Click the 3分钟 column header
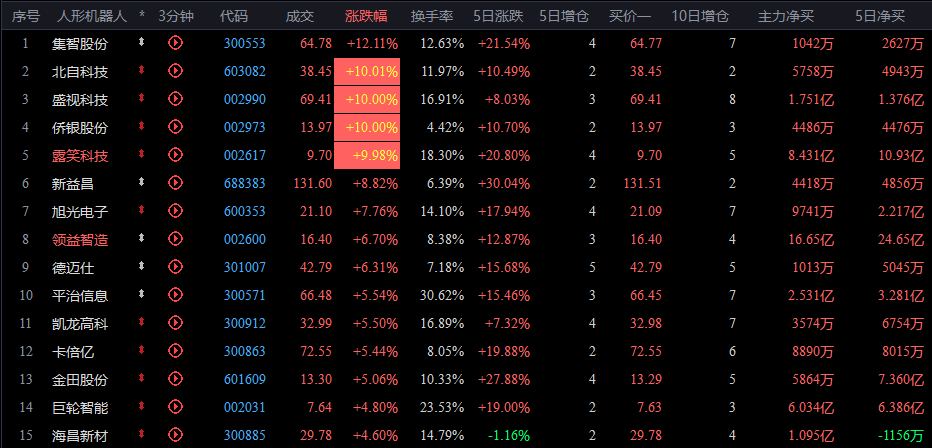The image size is (932, 448). (x=176, y=16)
